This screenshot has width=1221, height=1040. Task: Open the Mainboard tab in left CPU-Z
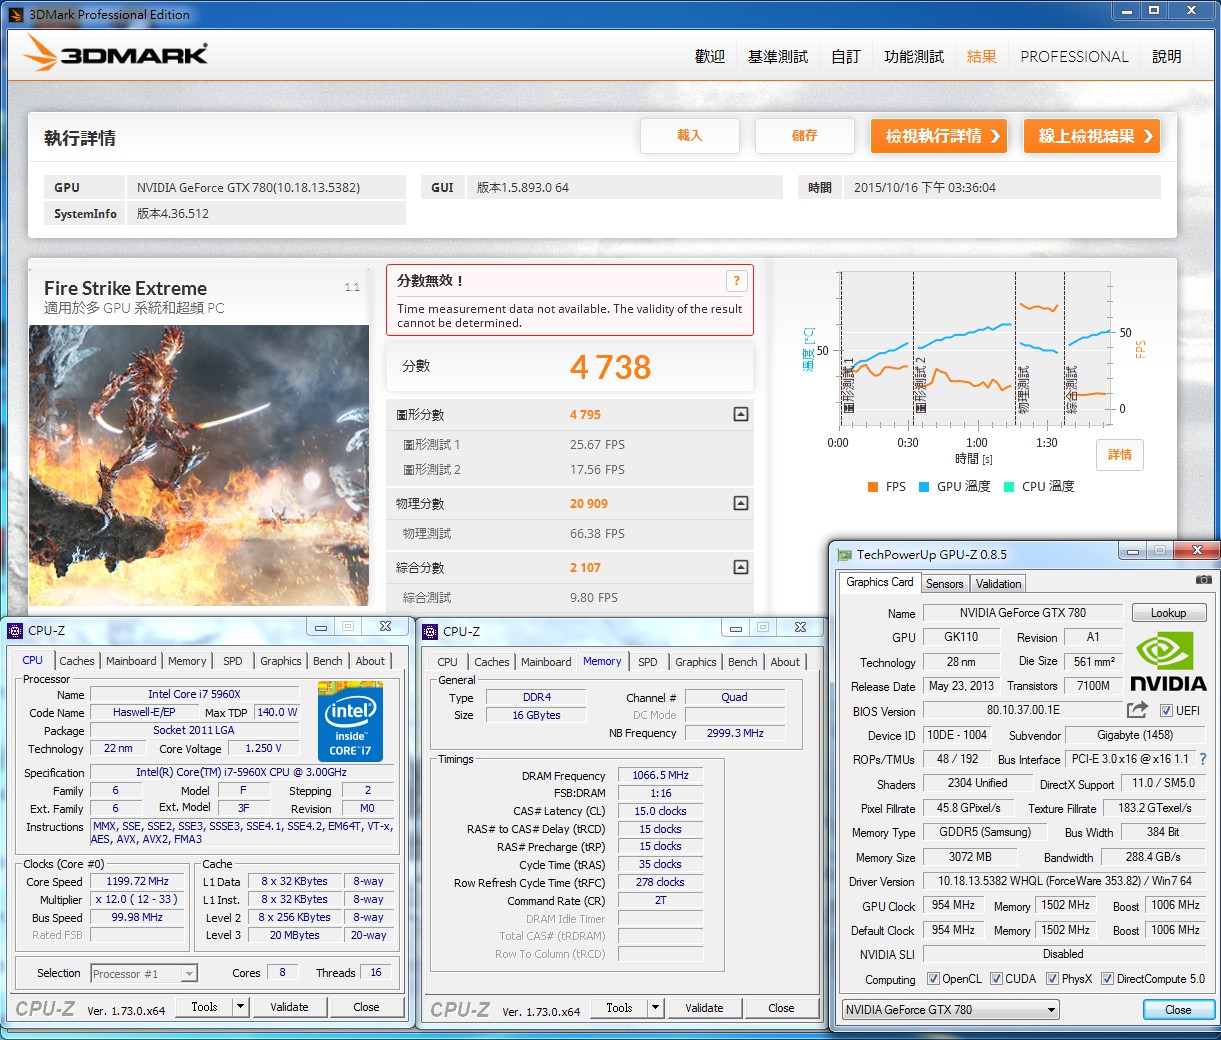131,661
